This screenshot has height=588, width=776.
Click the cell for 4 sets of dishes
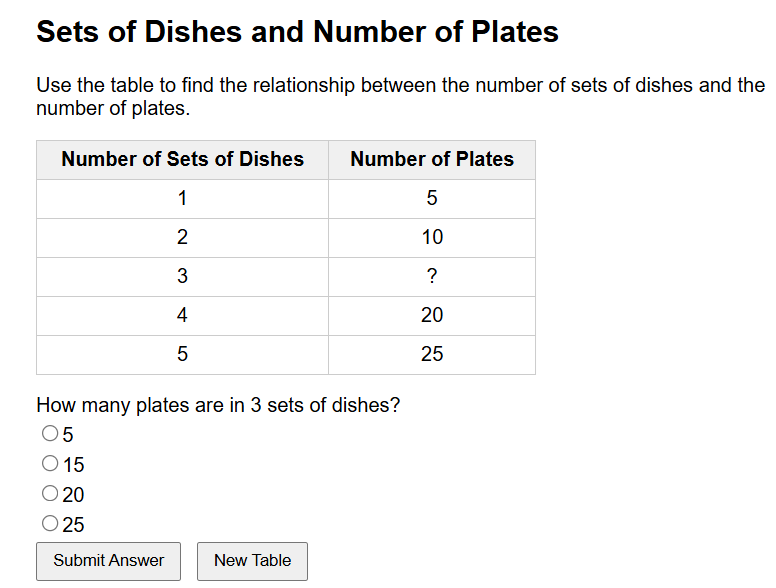click(x=182, y=316)
